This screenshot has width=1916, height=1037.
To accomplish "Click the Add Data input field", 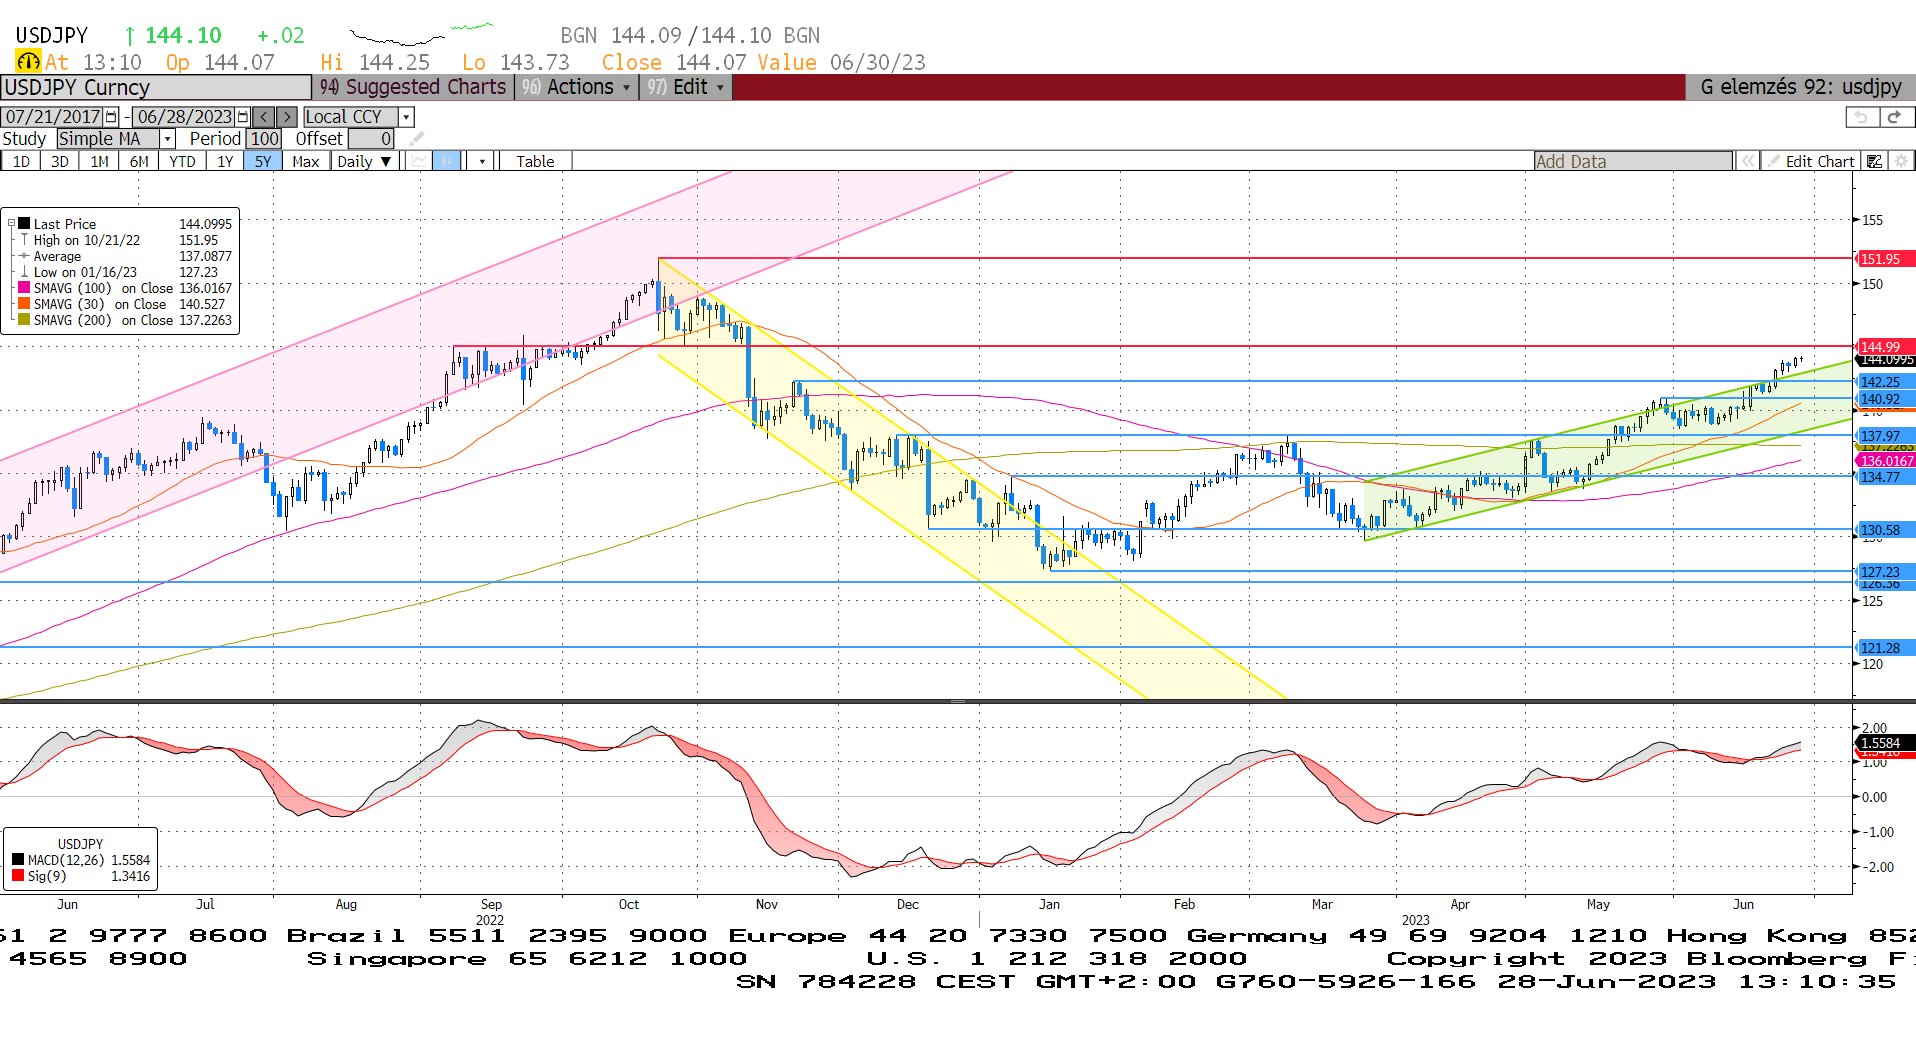I will (x=1633, y=161).
